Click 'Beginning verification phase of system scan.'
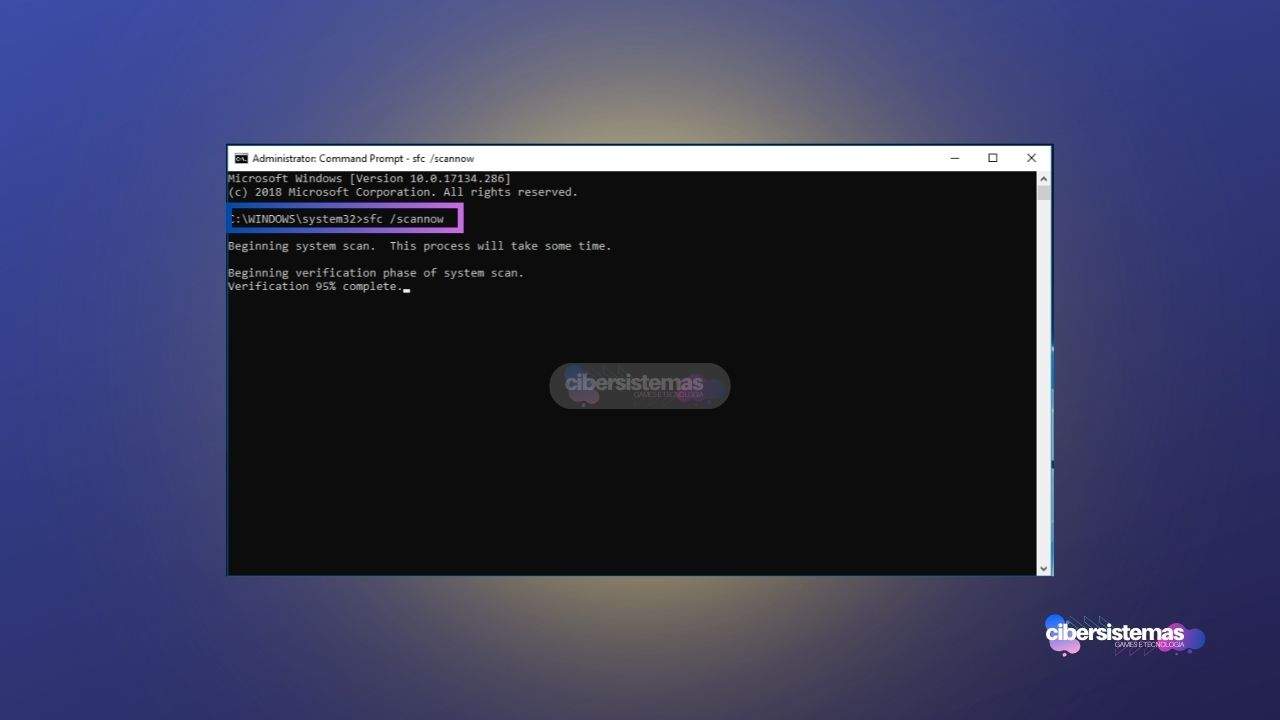This screenshot has width=1280, height=720. (x=376, y=273)
